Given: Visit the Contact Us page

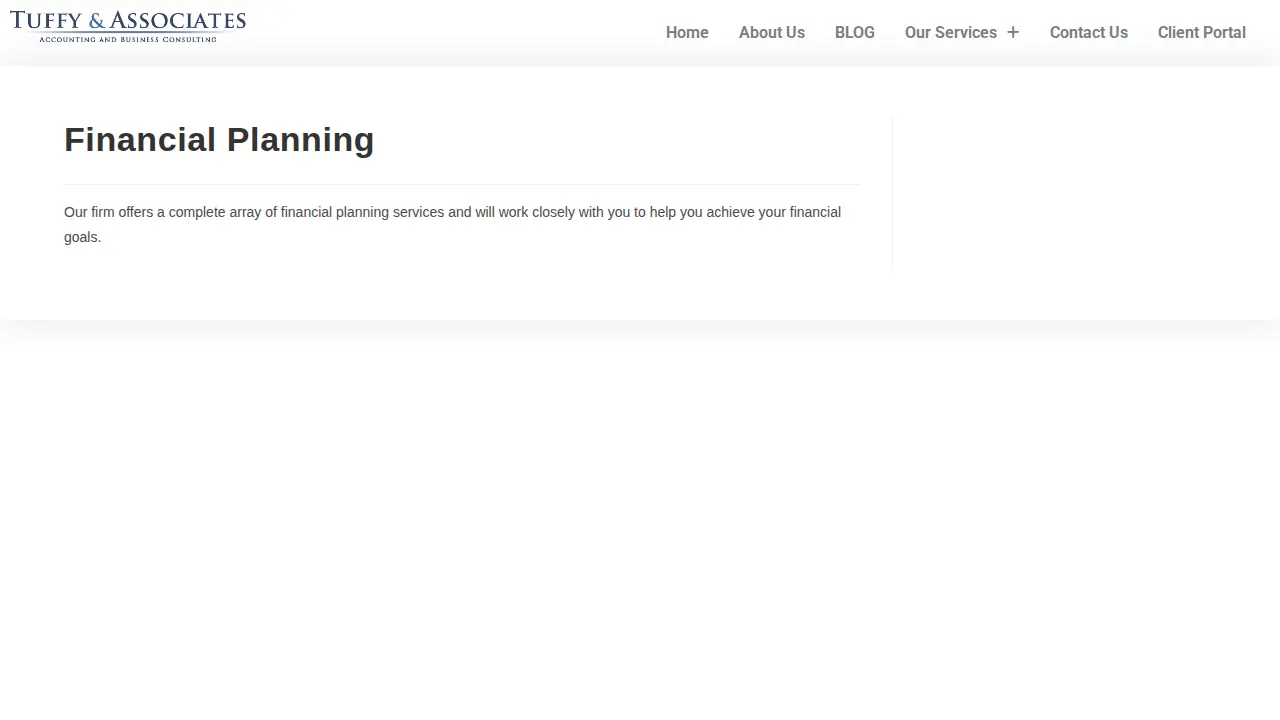Looking at the screenshot, I should point(1089,32).
